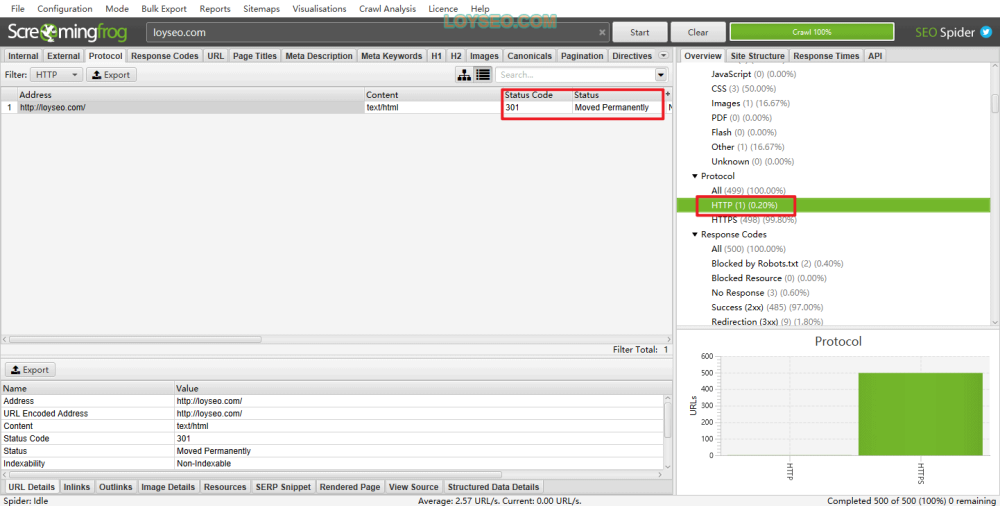
Task: Switch to the Images tab
Action: click(484, 56)
